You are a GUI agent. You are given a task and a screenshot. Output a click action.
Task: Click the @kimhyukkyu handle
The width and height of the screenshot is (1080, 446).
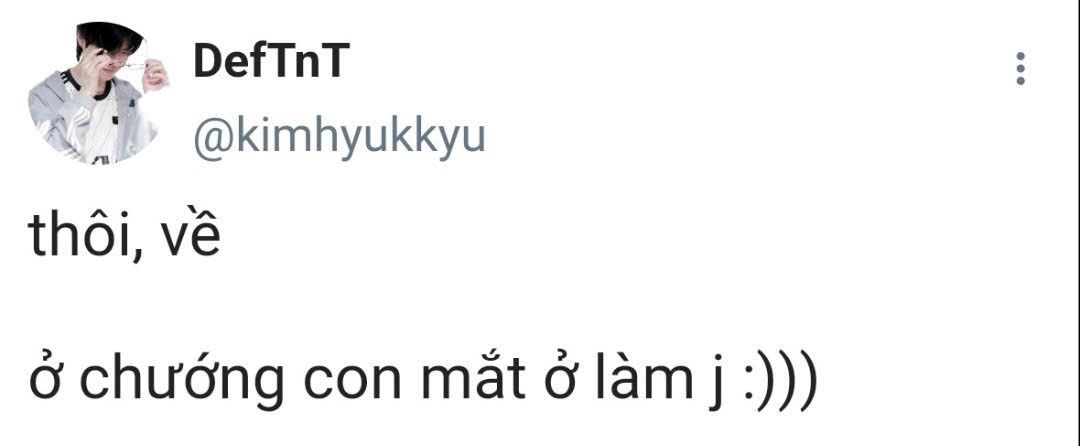[x=339, y=136]
